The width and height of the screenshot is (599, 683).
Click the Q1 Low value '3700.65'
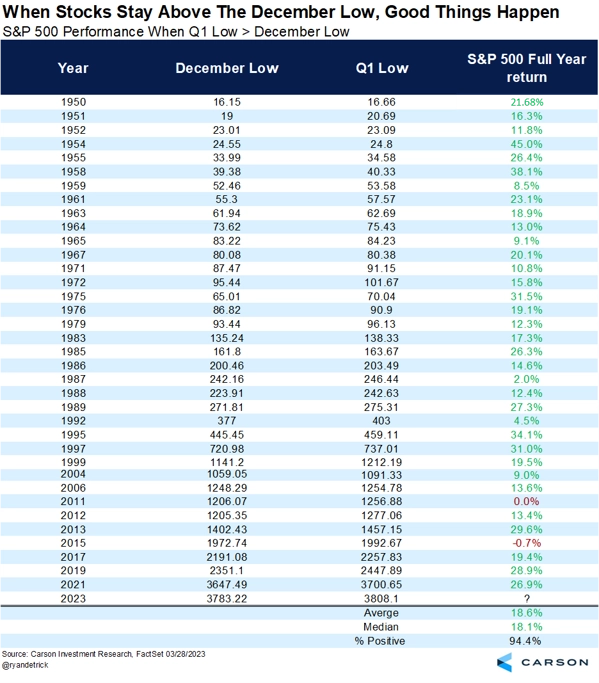(x=381, y=584)
